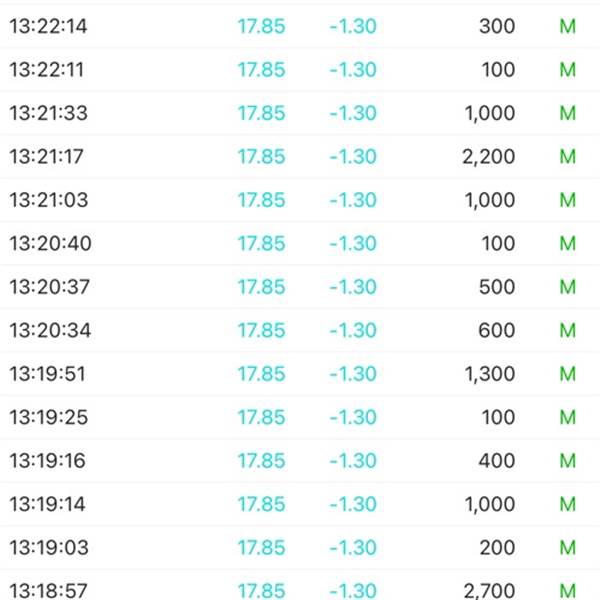Tap the M marker on the 13:19:03 row
The image size is (600, 600).
click(x=567, y=548)
